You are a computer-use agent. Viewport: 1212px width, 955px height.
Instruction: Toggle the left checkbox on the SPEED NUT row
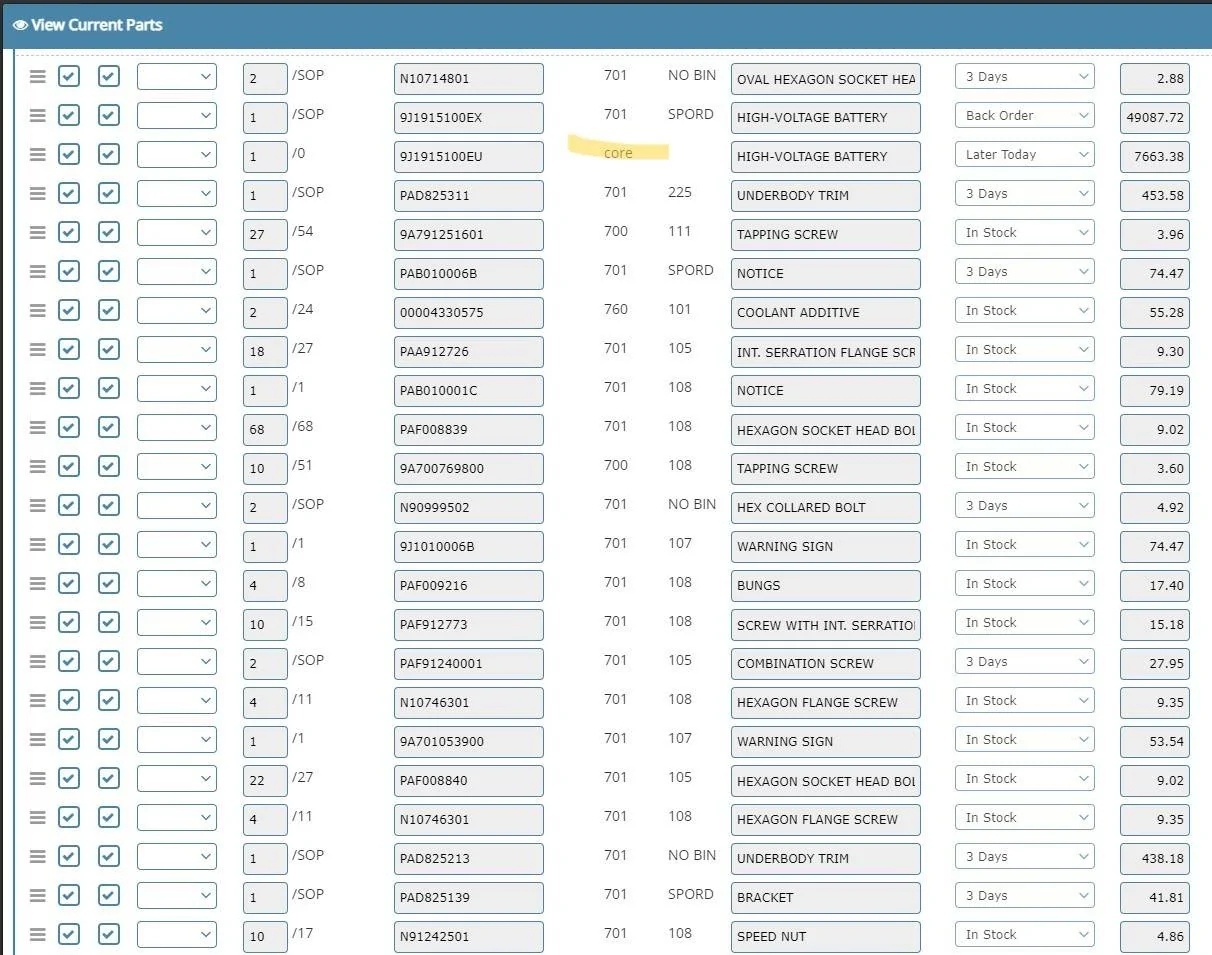tap(69, 935)
